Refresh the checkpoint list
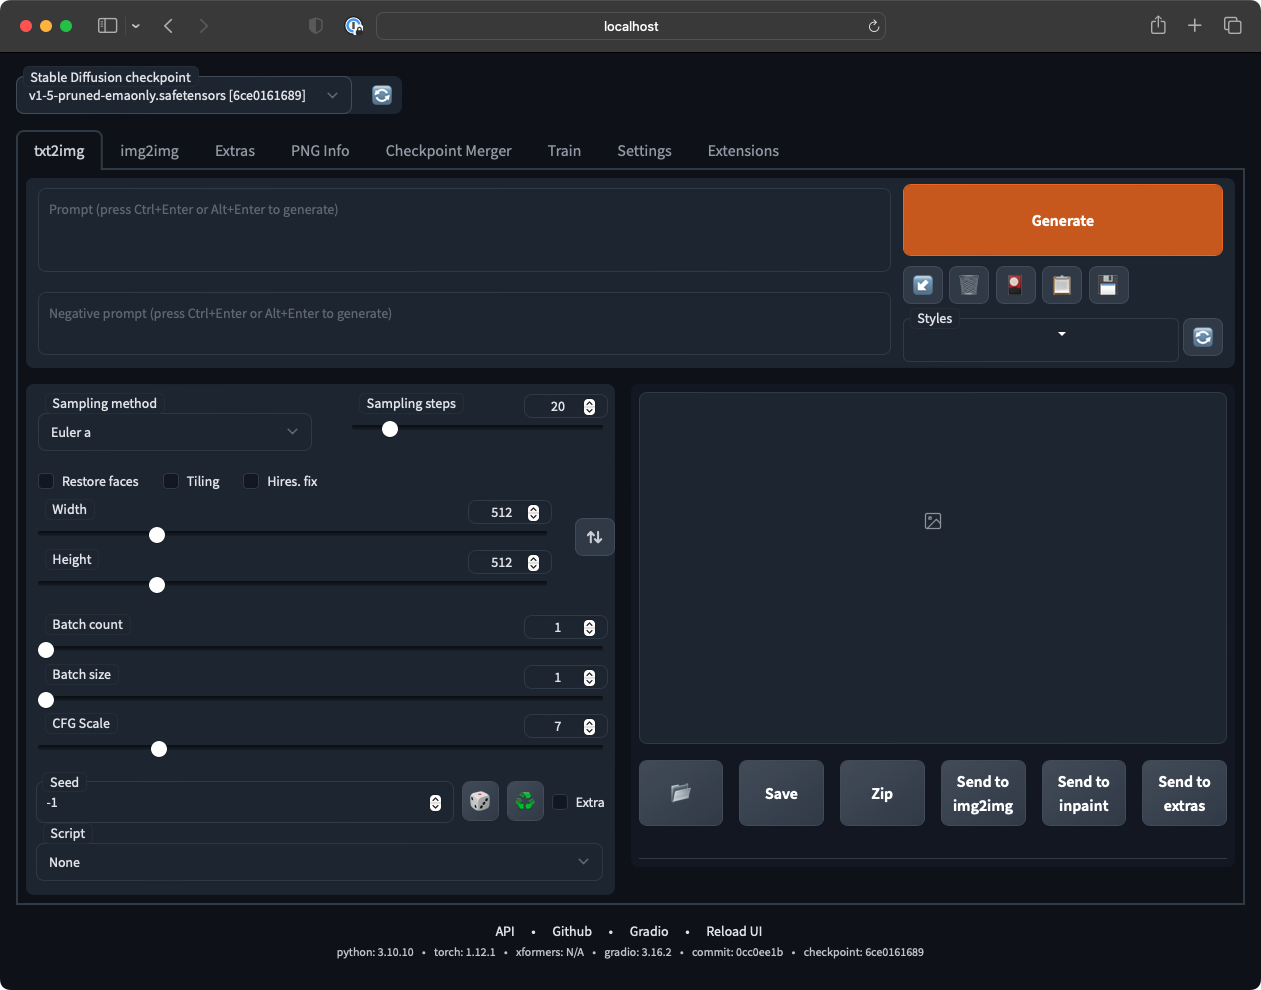 tap(382, 95)
